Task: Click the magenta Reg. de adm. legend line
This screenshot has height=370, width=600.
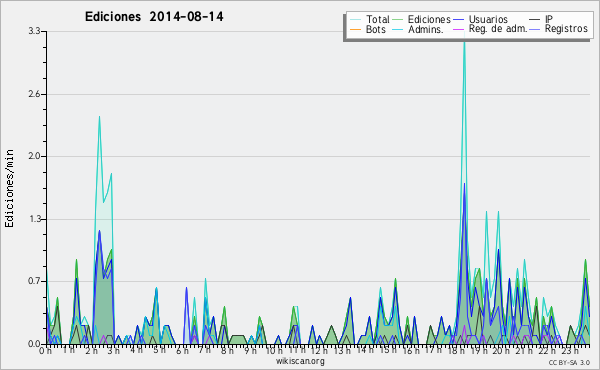Action: [458, 29]
